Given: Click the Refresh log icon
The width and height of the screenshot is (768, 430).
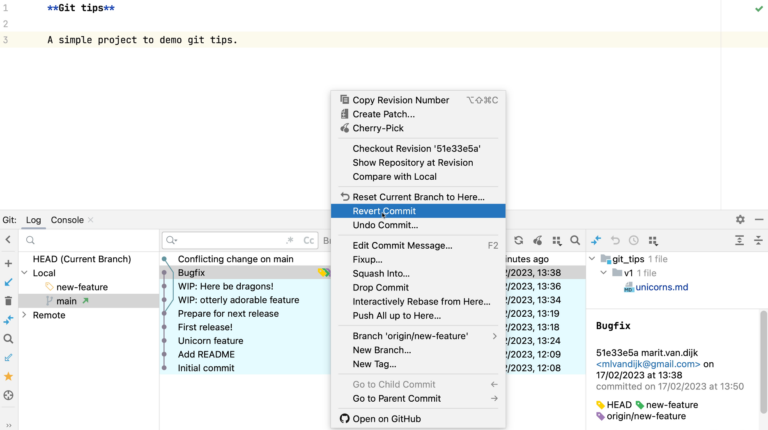Looking at the screenshot, I should tap(519, 240).
